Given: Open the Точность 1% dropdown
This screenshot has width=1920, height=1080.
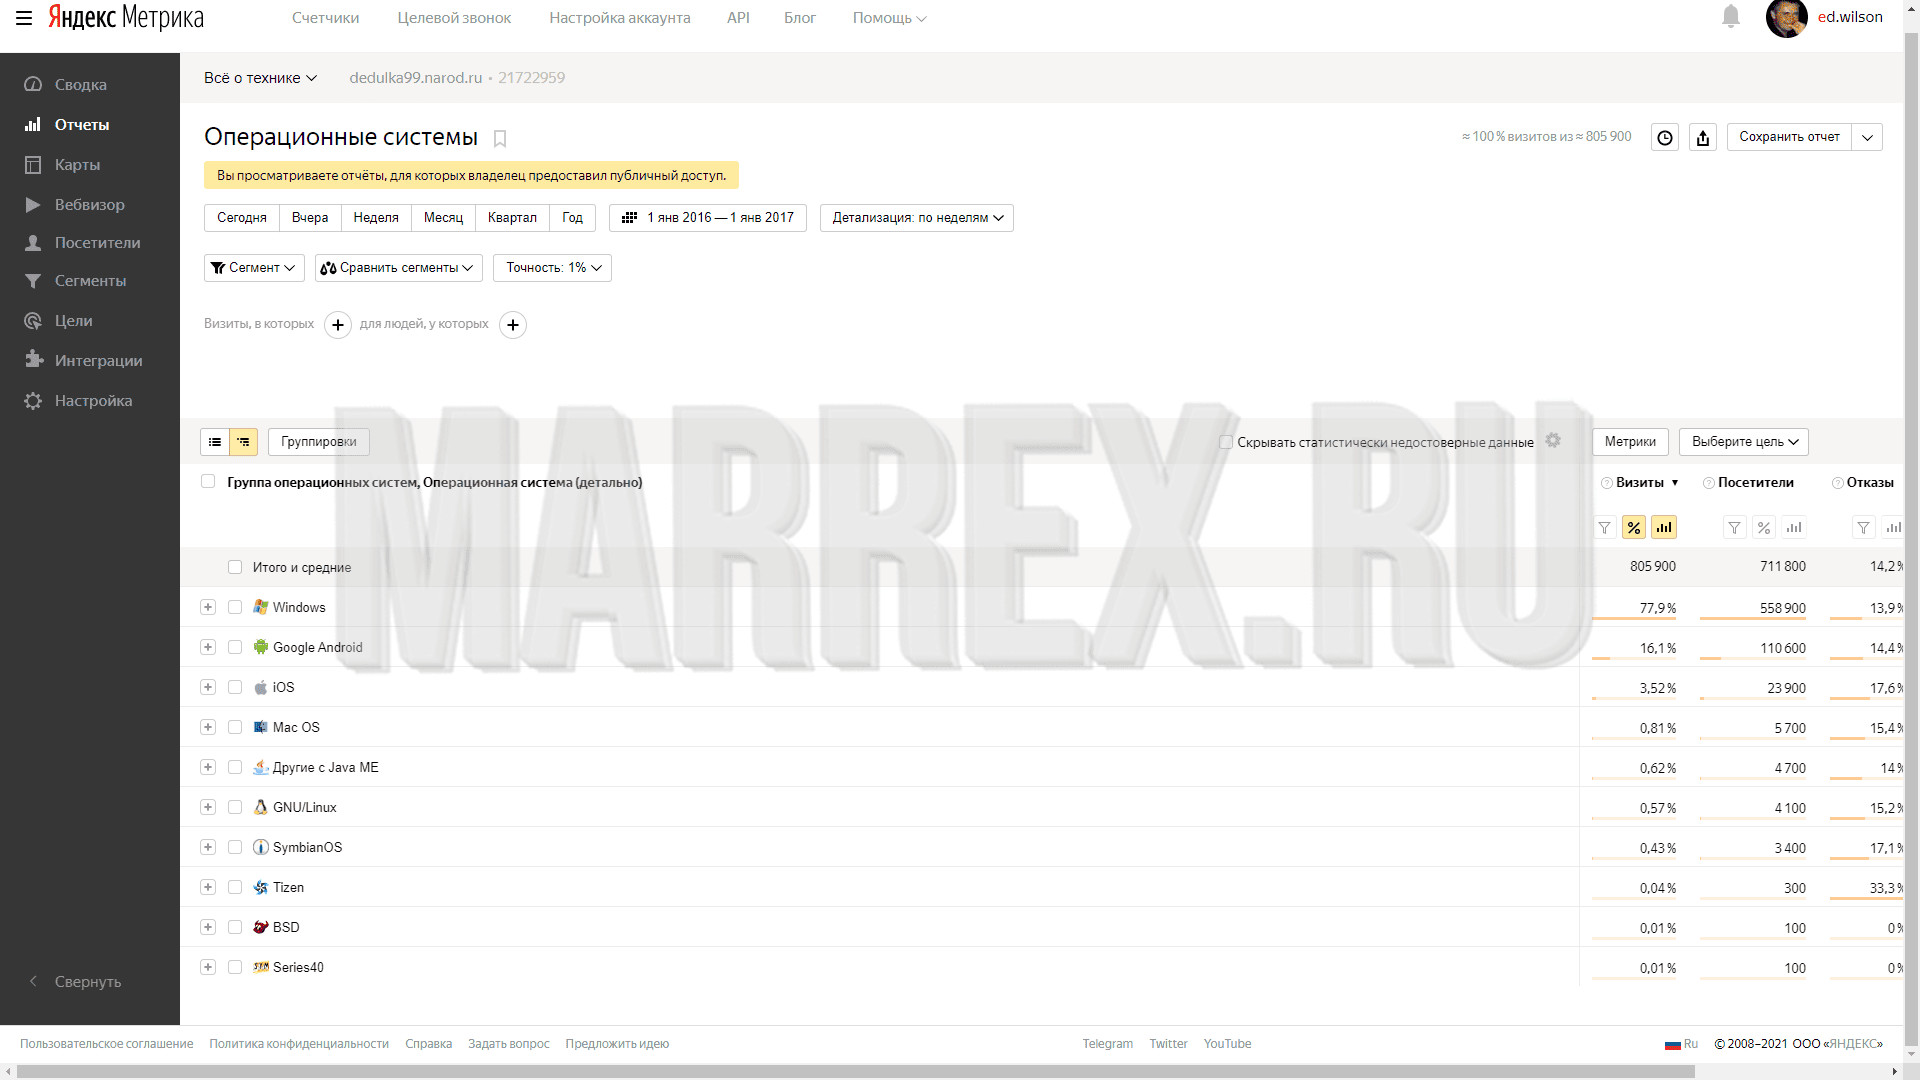Looking at the screenshot, I should (x=552, y=268).
